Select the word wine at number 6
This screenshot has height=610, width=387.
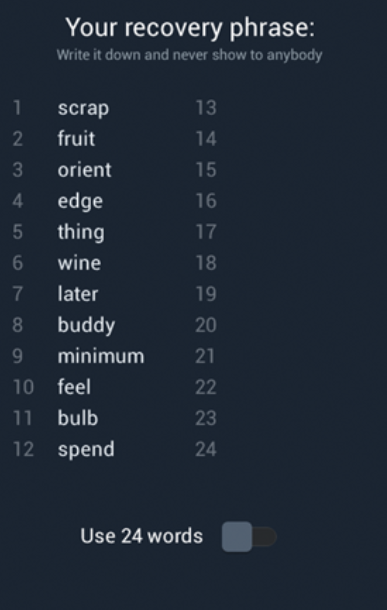pos(79,263)
